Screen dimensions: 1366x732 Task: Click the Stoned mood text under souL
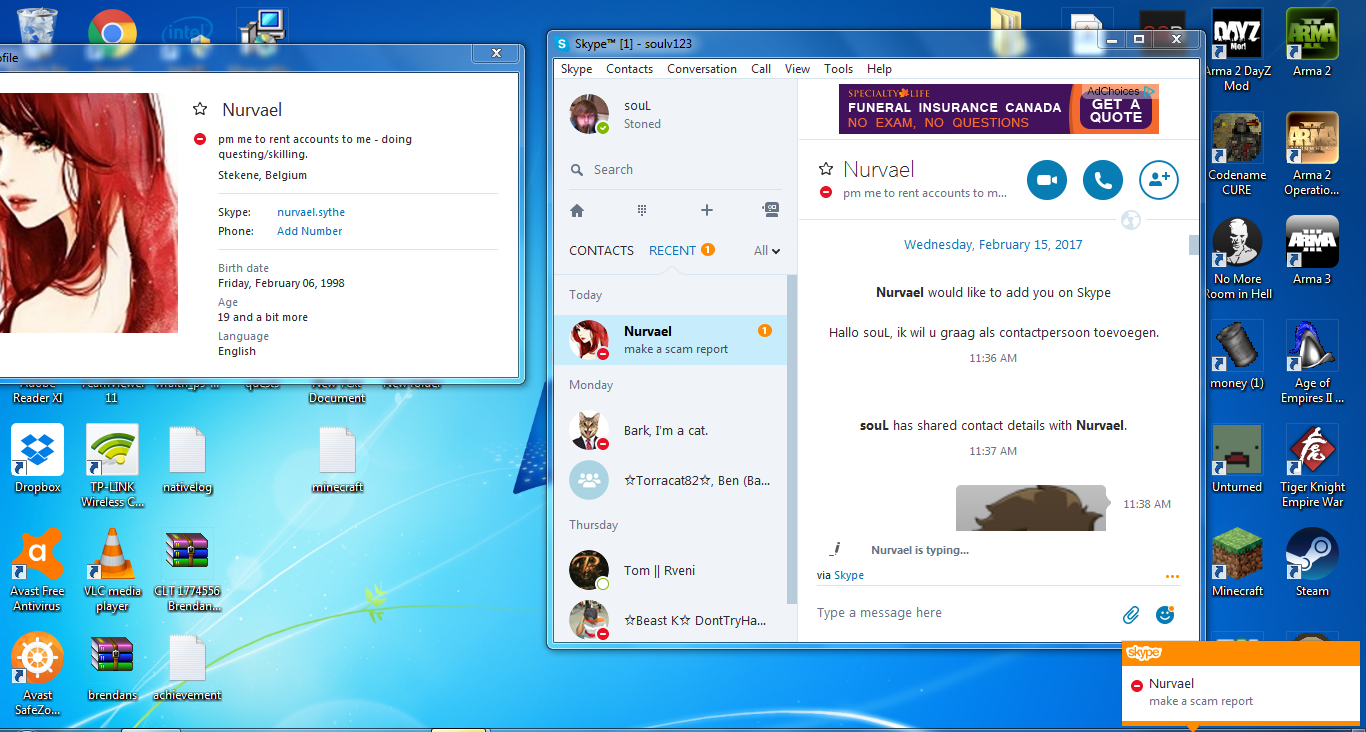pyautogui.click(x=642, y=124)
